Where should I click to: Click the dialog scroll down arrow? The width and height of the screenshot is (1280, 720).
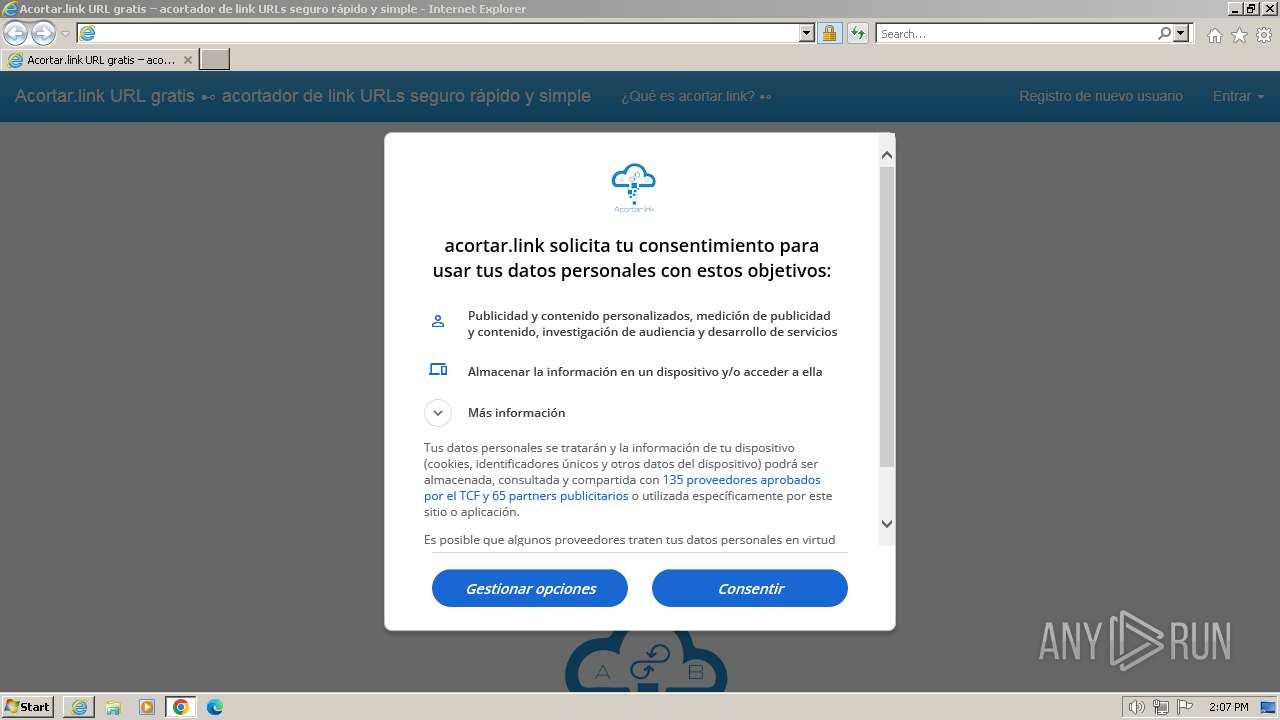click(x=887, y=523)
